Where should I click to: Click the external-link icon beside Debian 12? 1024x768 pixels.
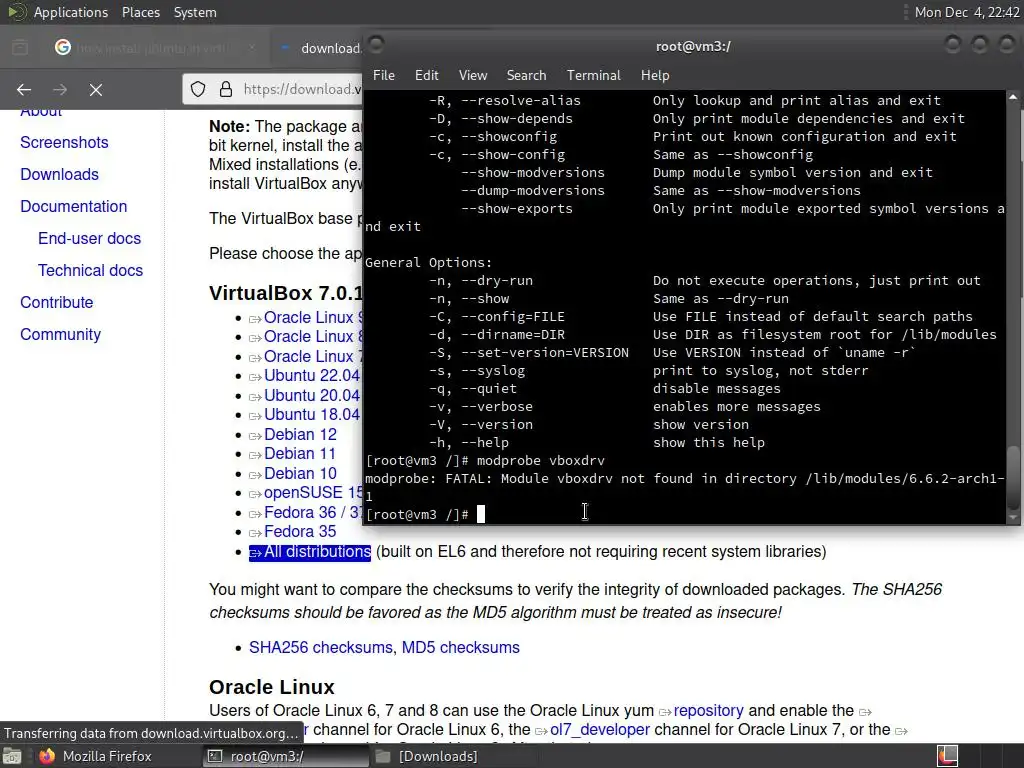coord(255,436)
